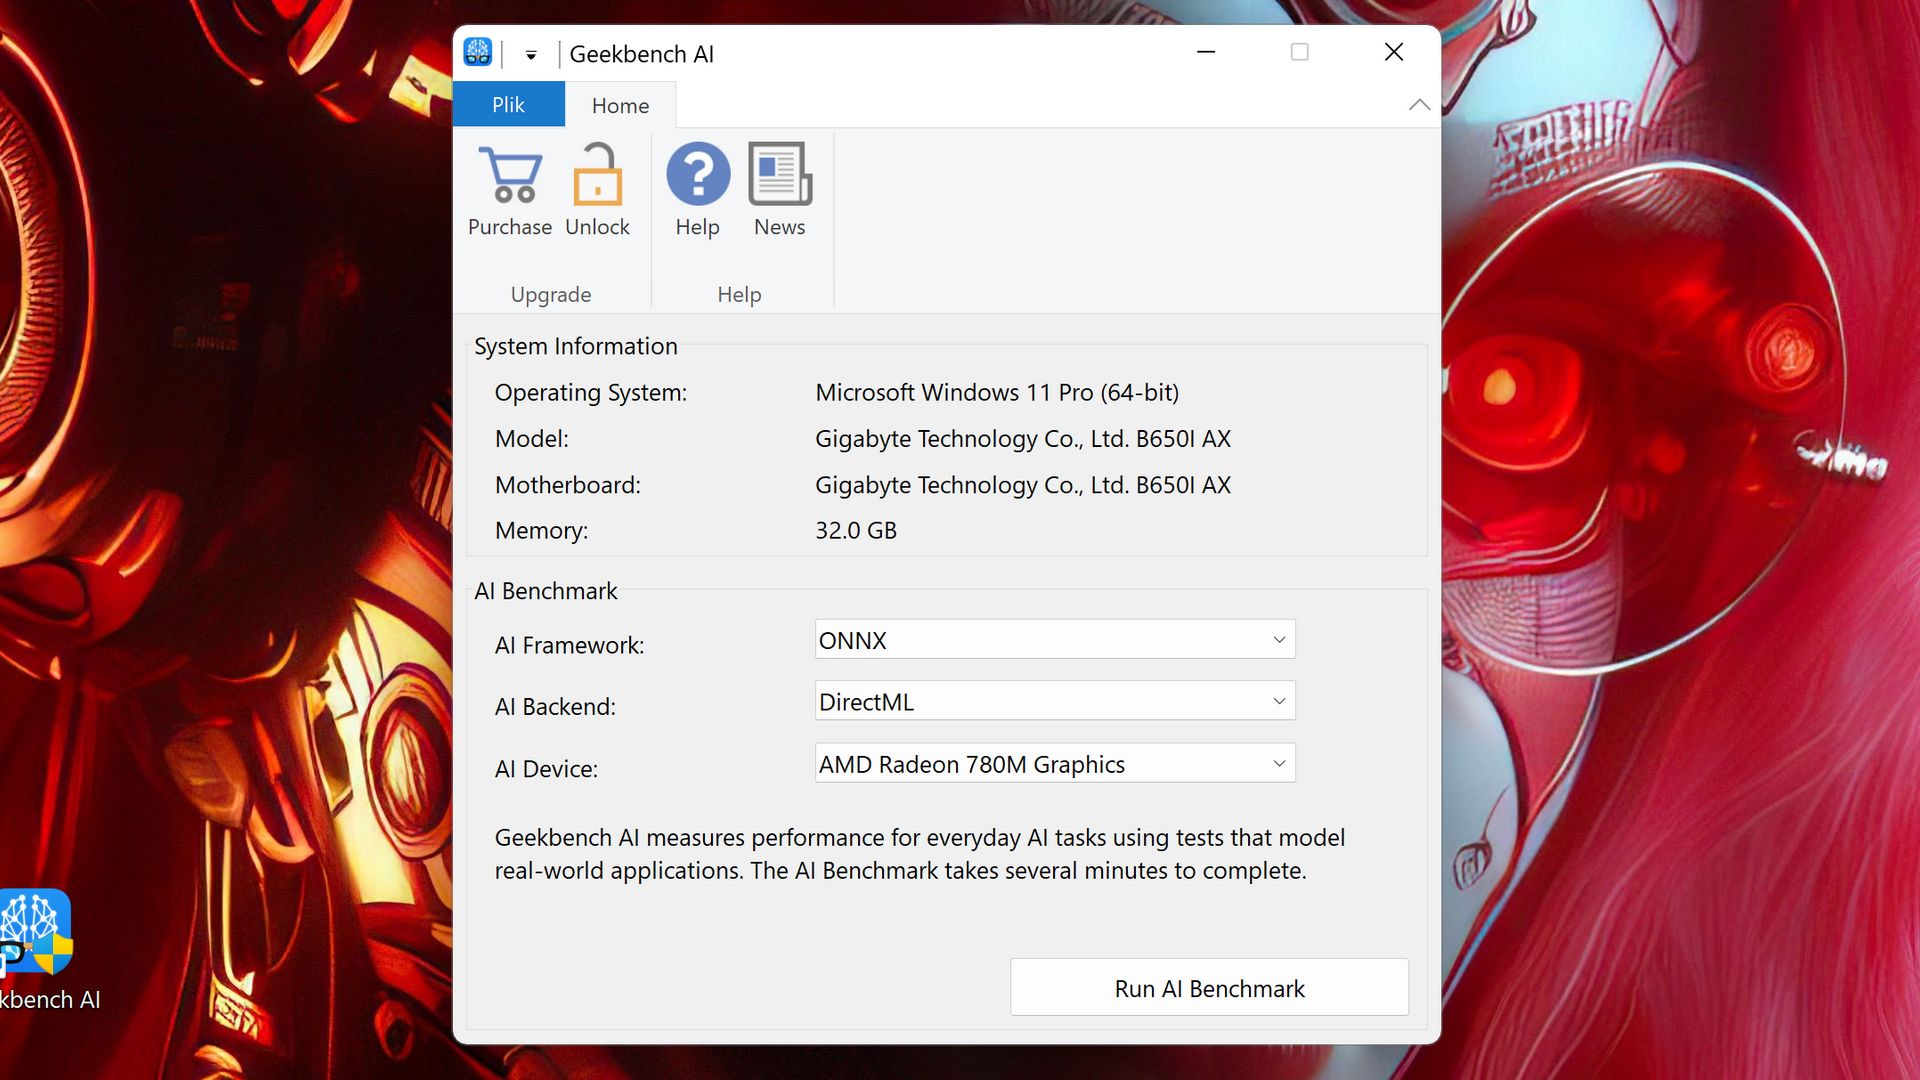Open the Plik file tab

click(x=508, y=105)
